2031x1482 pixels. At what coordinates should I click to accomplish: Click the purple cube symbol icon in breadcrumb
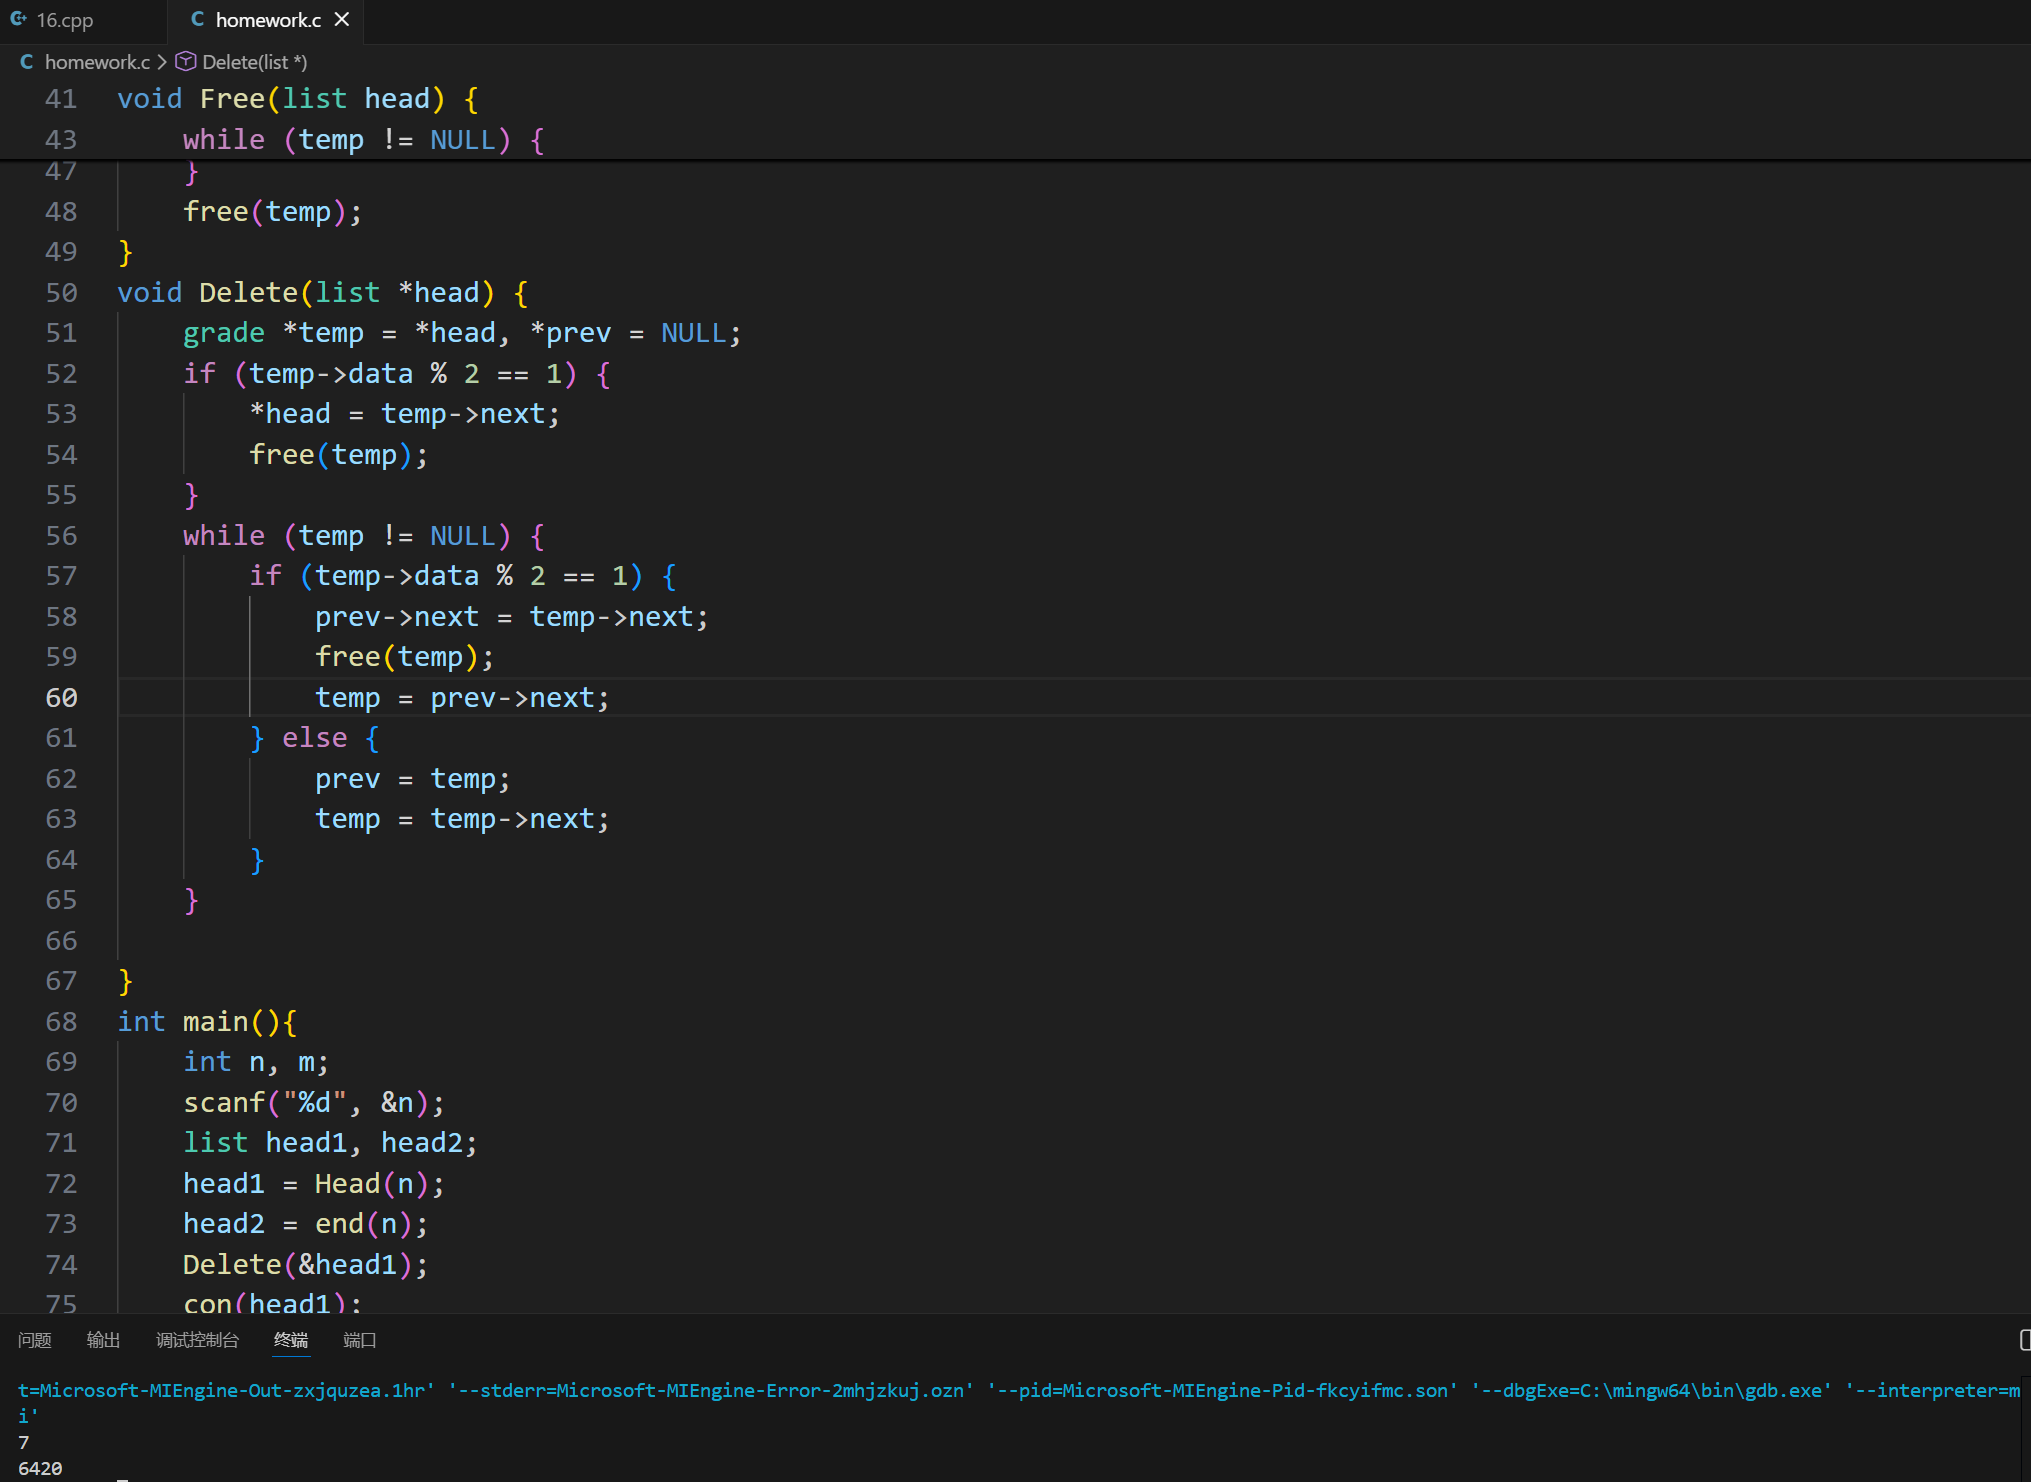(x=186, y=62)
